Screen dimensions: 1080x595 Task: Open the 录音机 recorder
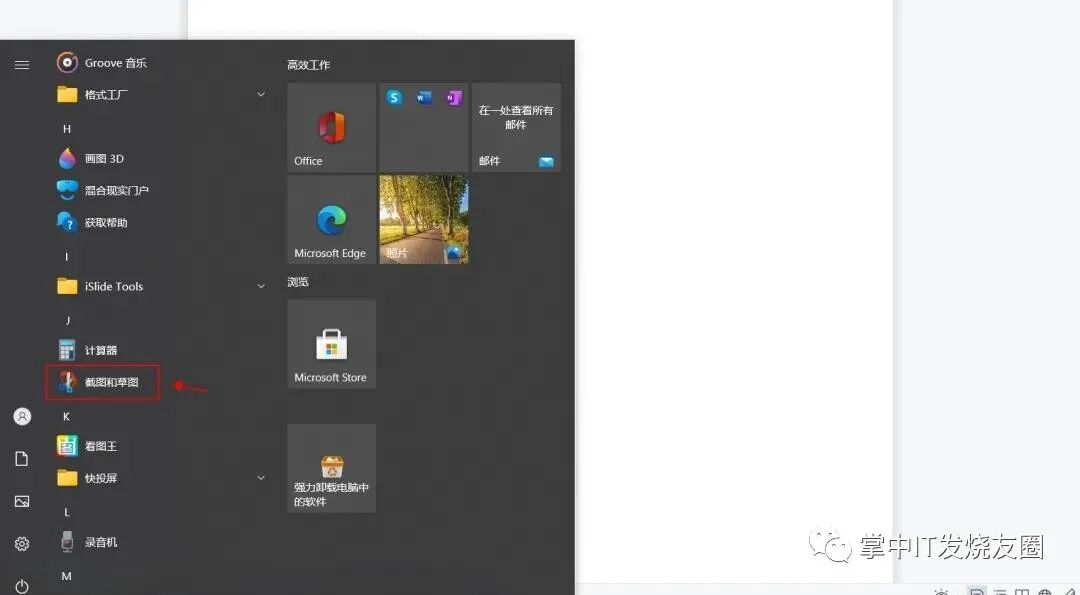pyautogui.click(x=95, y=543)
